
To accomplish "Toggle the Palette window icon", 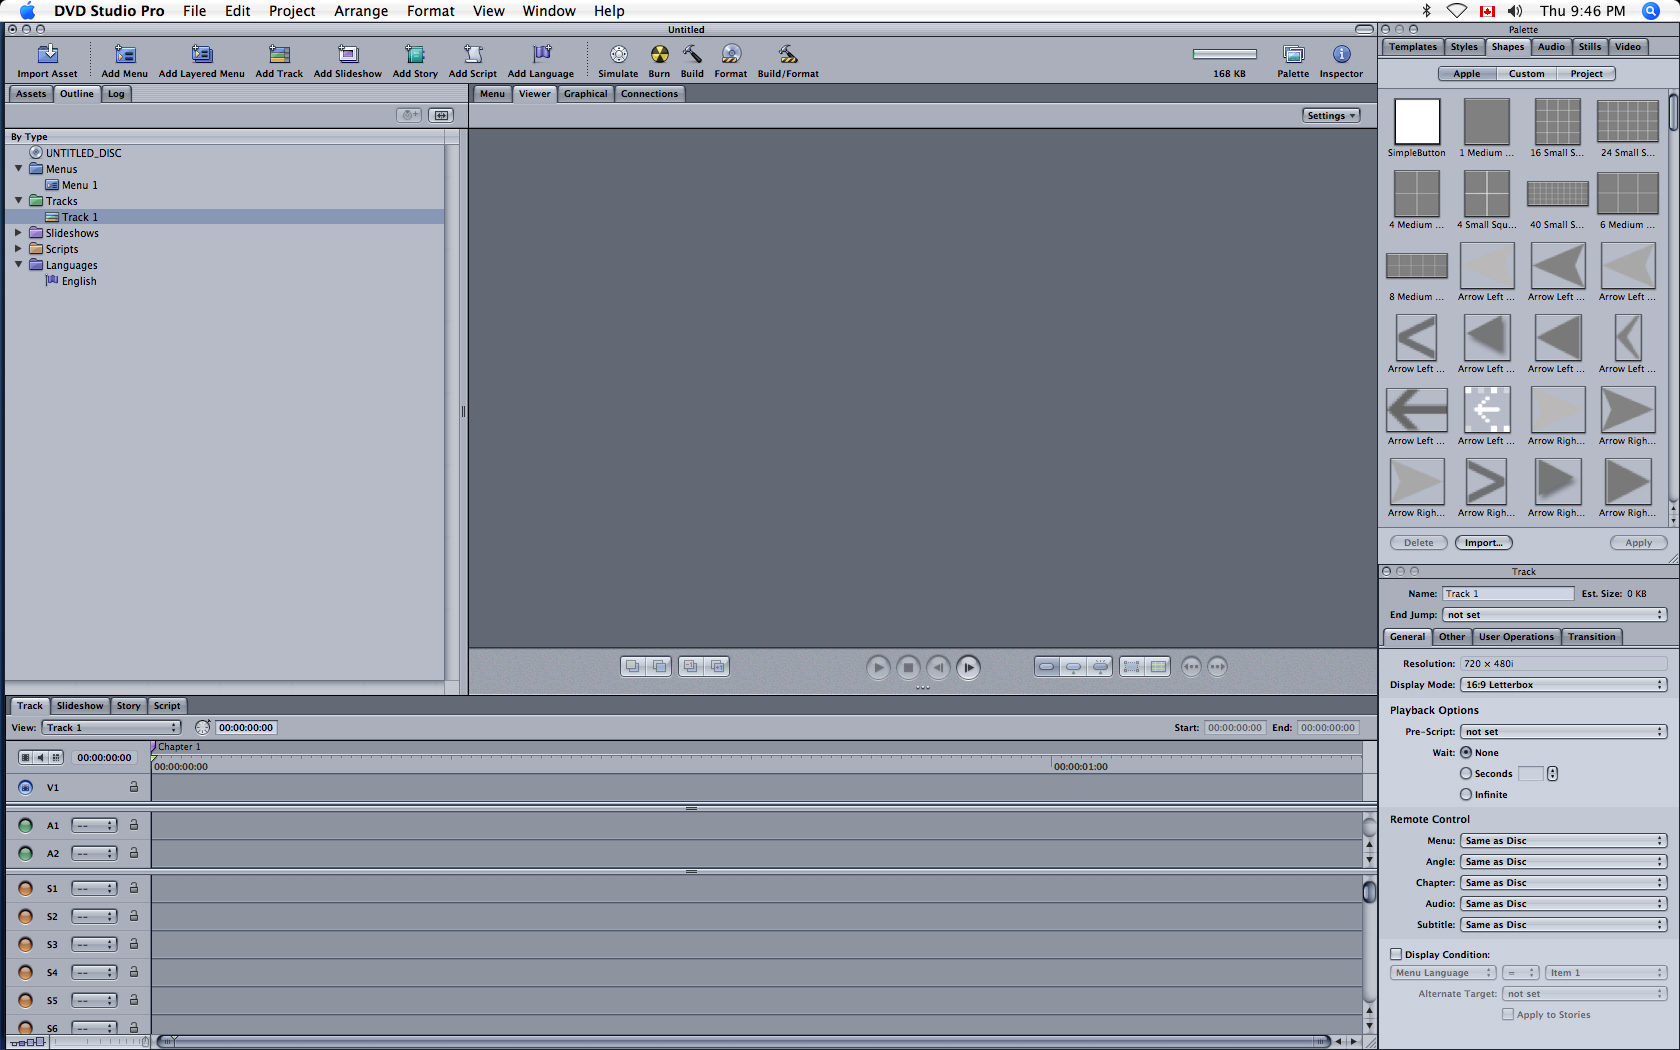I will 1293,54.
